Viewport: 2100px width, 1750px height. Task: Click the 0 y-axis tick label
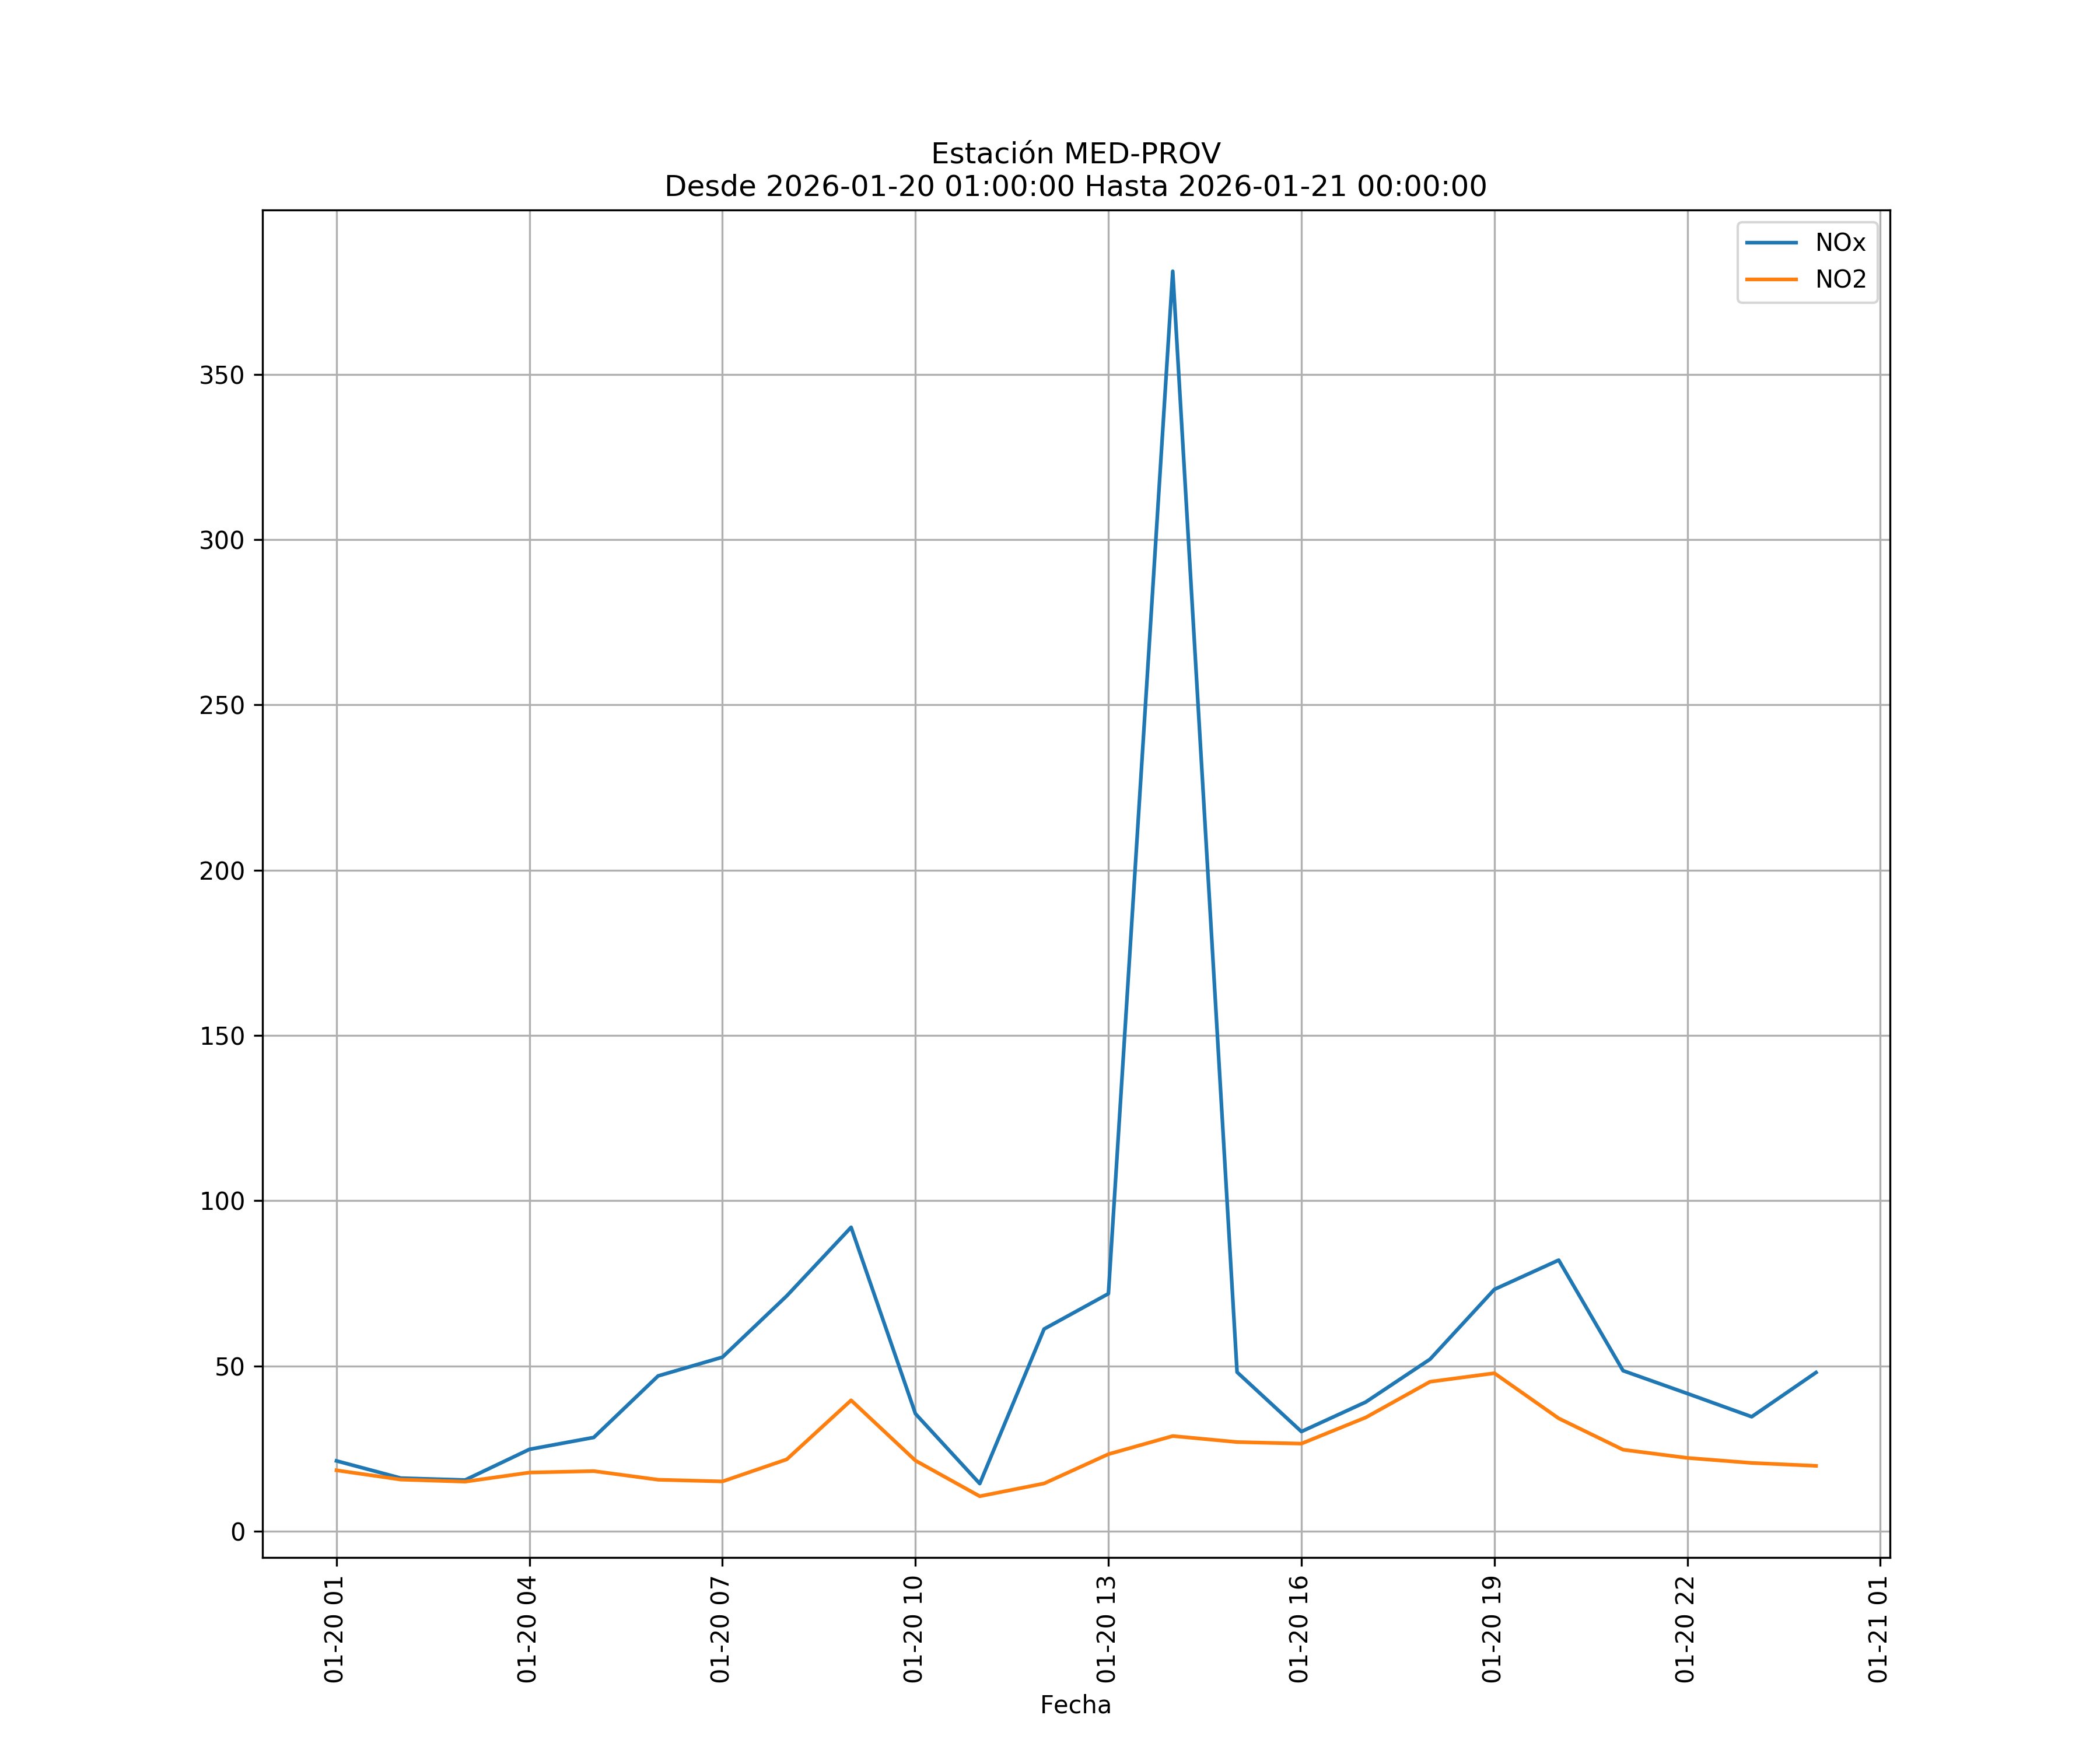[237, 1532]
